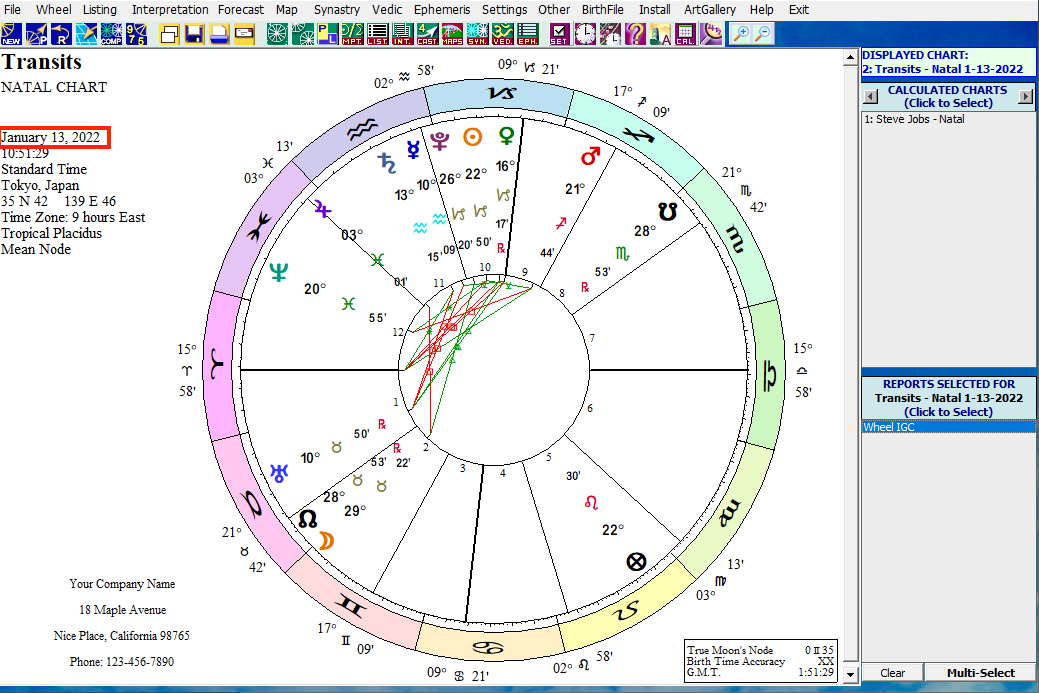Click right arrow in Calculated Charts header

tap(1025, 97)
